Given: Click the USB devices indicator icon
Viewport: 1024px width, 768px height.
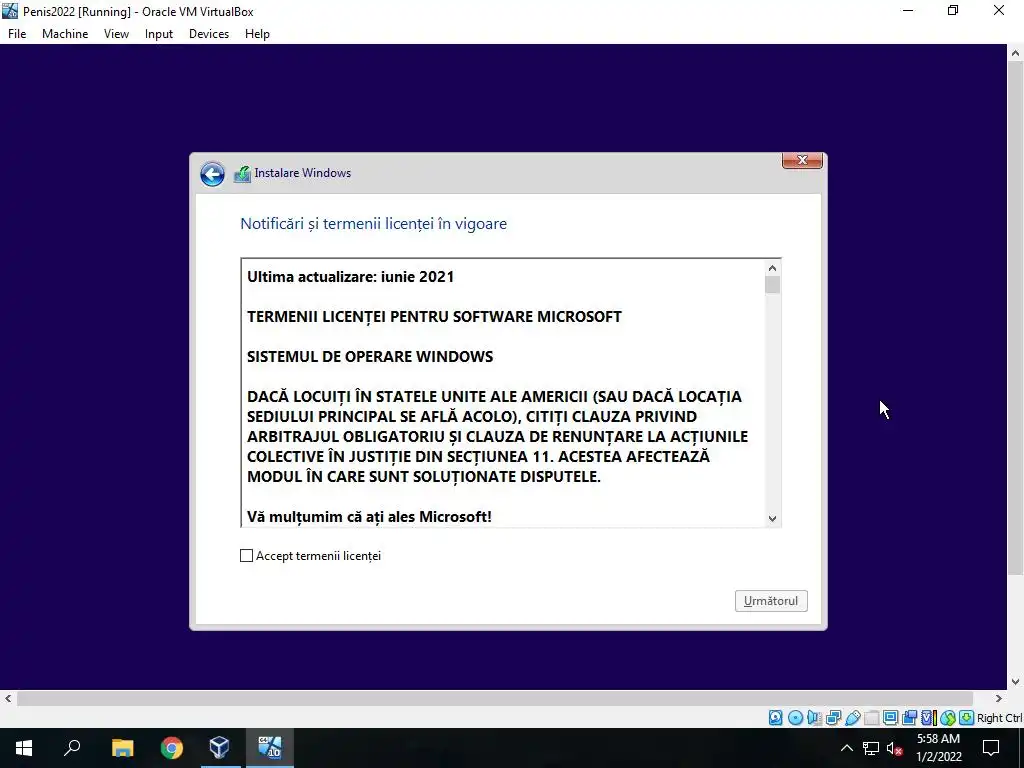Looking at the screenshot, I should pos(852,718).
